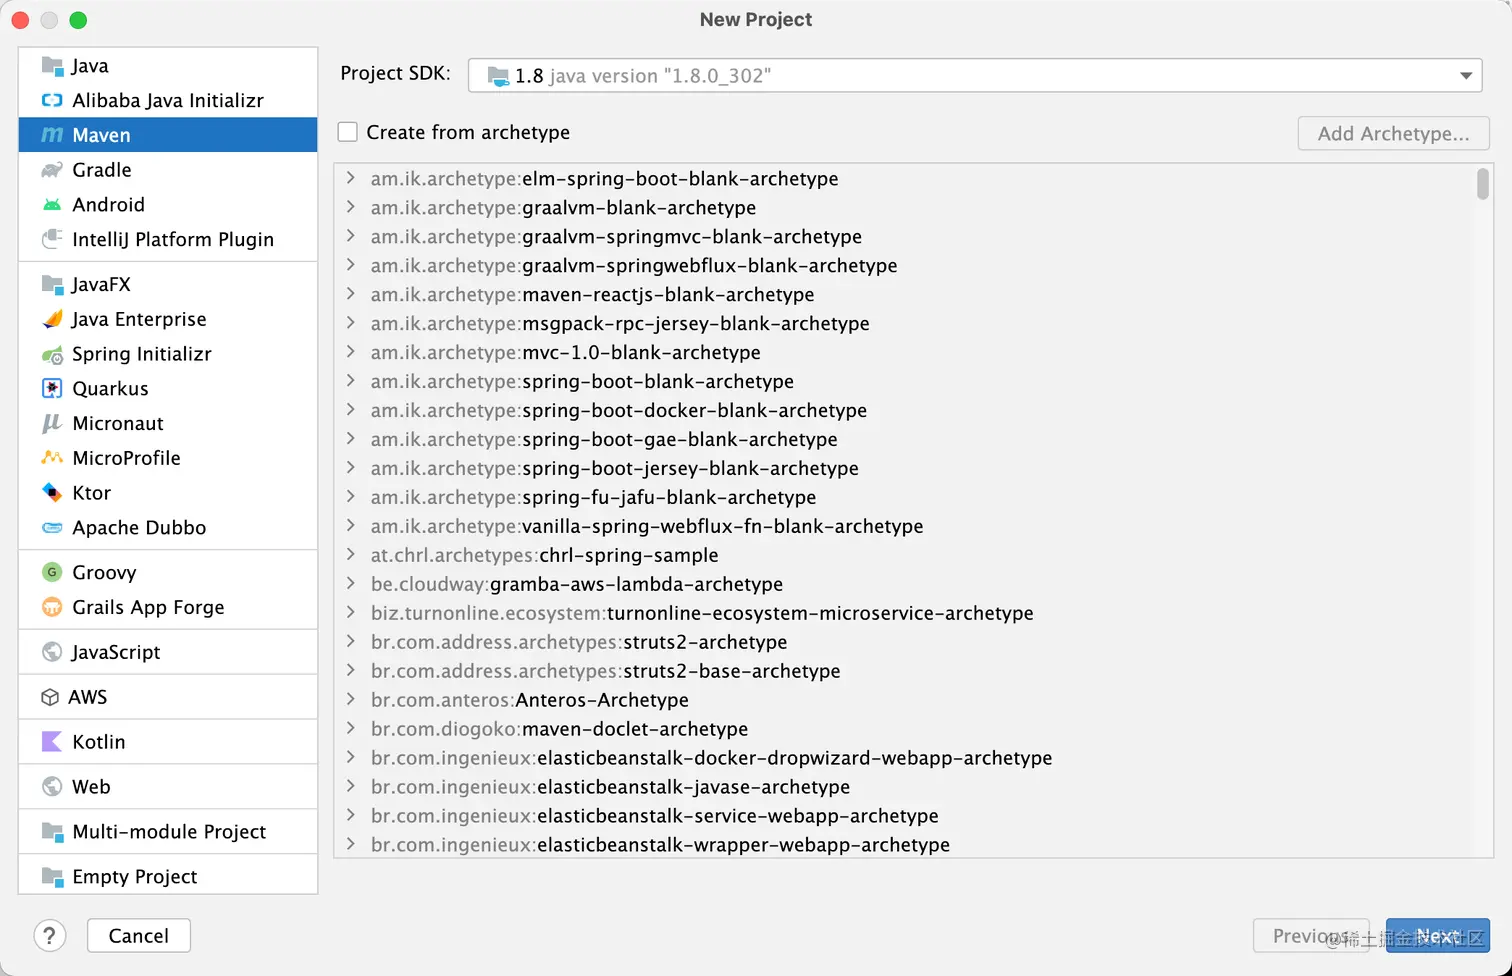Select the IntelliJ Platform Plugin icon
This screenshot has width=1512, height=976.
[52, 239]
